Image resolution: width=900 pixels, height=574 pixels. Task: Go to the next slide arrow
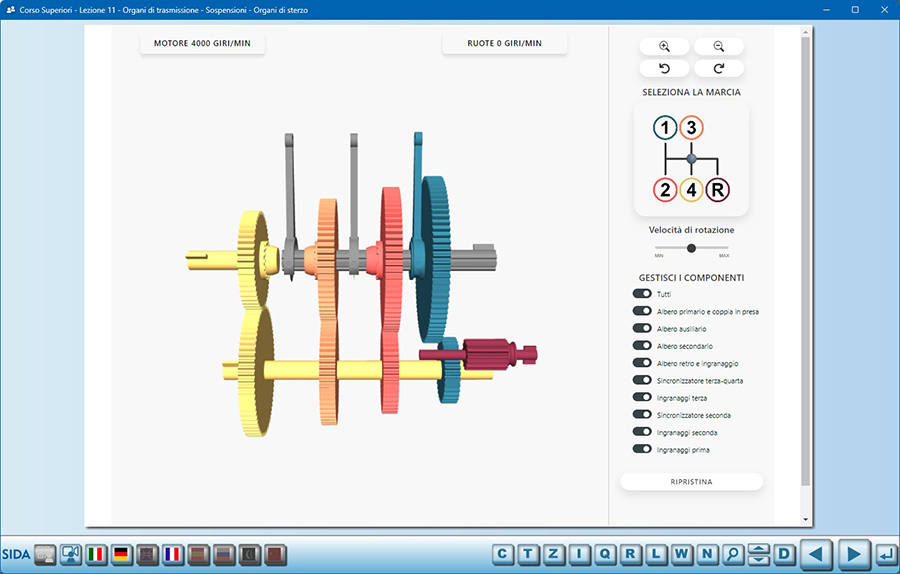pos(853,554)
